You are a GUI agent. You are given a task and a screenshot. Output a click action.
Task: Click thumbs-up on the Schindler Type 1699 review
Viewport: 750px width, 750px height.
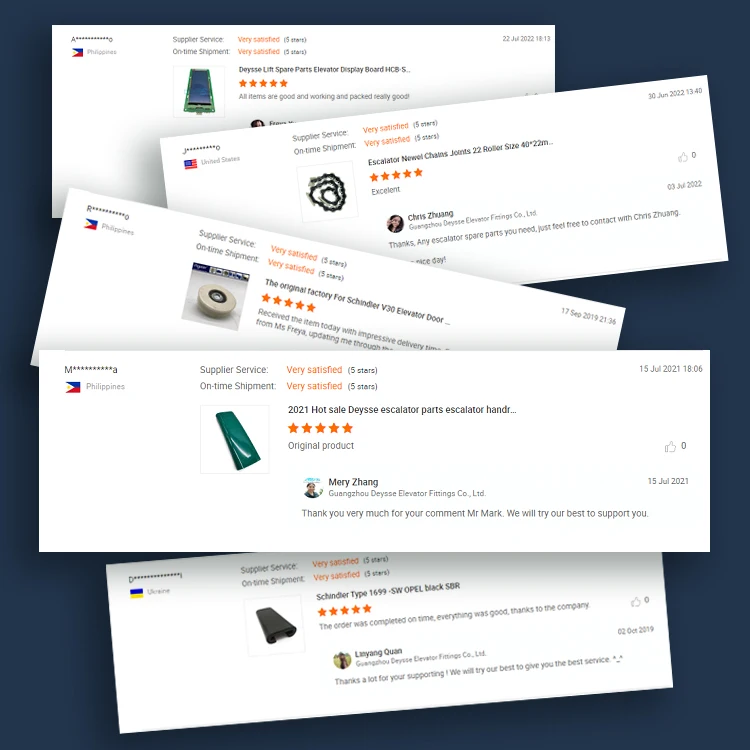pyautogui.click(x=635, y=602)
